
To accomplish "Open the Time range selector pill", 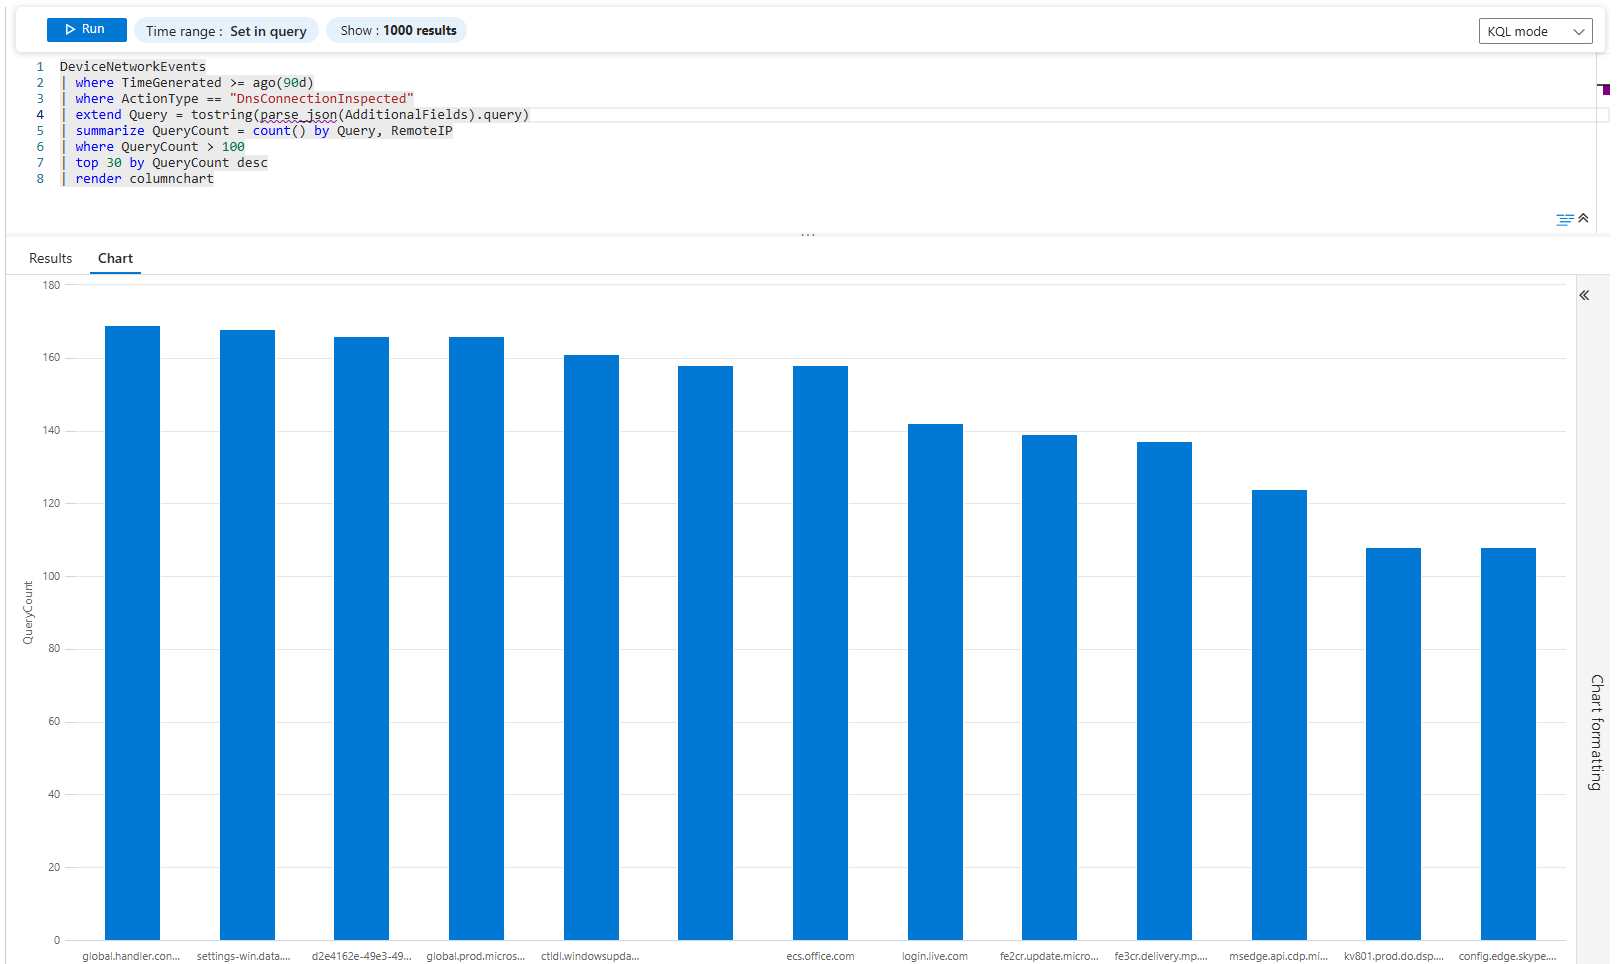I will click(x=226, y=31).
